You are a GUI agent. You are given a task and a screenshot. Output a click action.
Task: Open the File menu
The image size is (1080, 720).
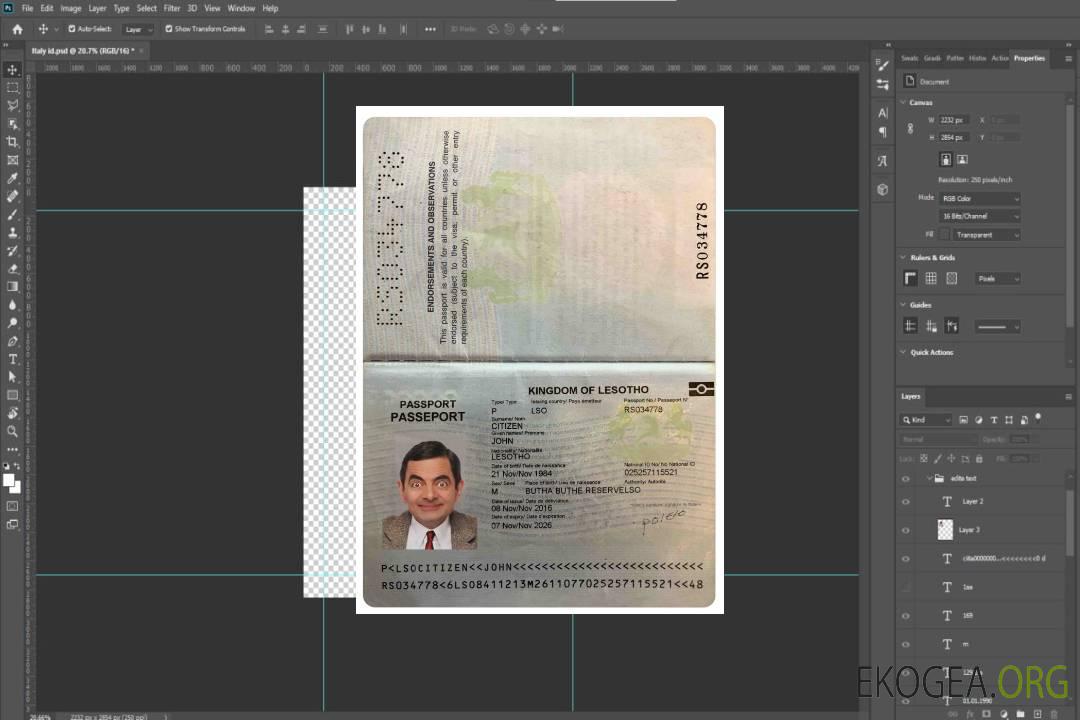[27, 8]
